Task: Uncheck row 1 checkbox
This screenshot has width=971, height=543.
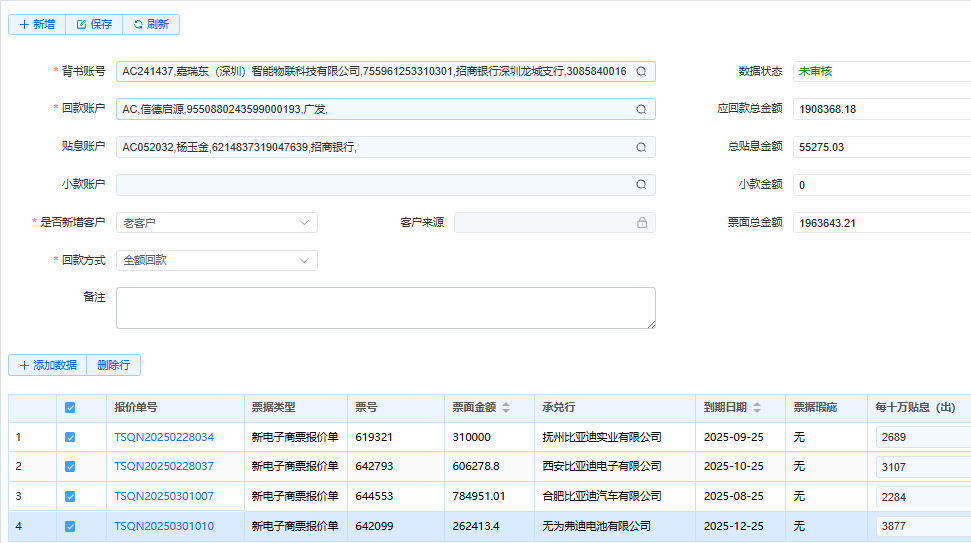Action: [70, 438]
